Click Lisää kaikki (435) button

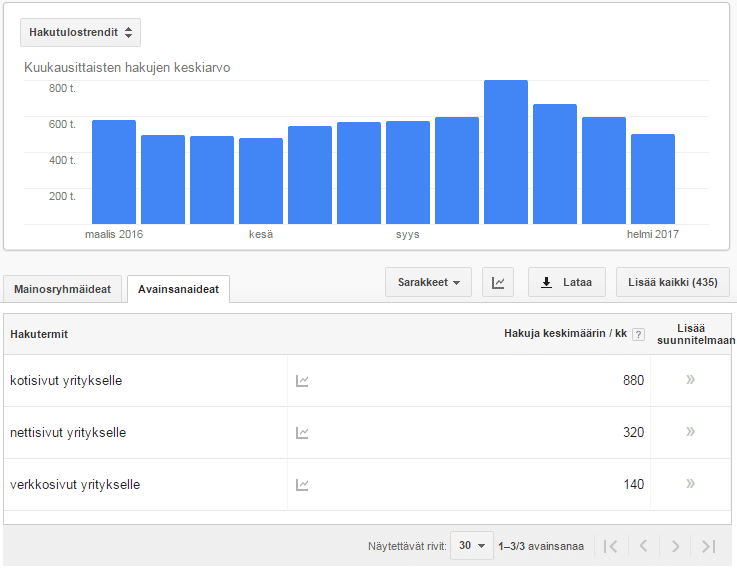[x=673, y=283]
